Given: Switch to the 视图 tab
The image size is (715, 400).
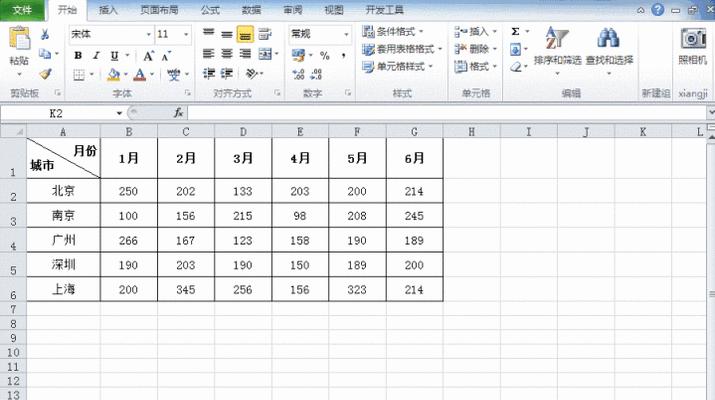Looking at the screenshot, I should 334,10.
